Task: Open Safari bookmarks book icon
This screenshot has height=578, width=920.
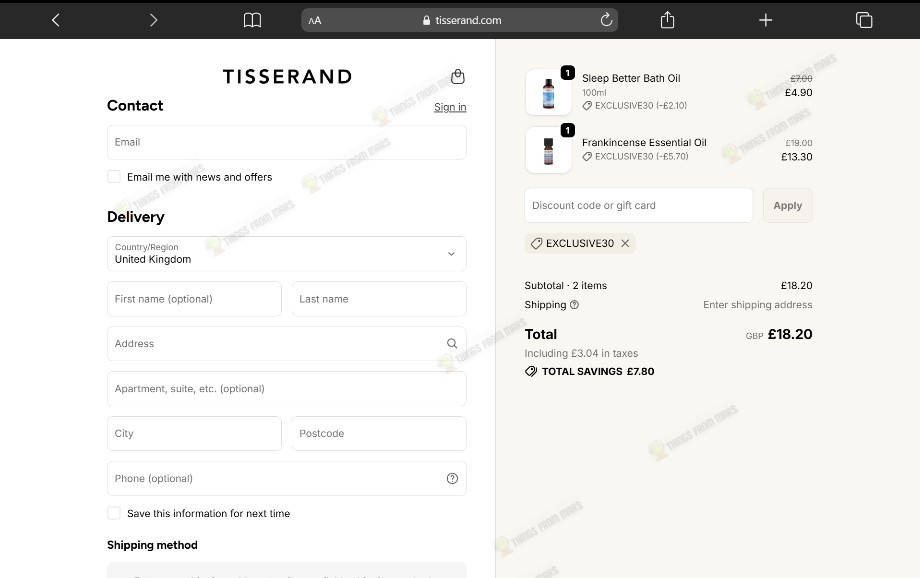Action: pyautogui.click(x=252, y=20)
